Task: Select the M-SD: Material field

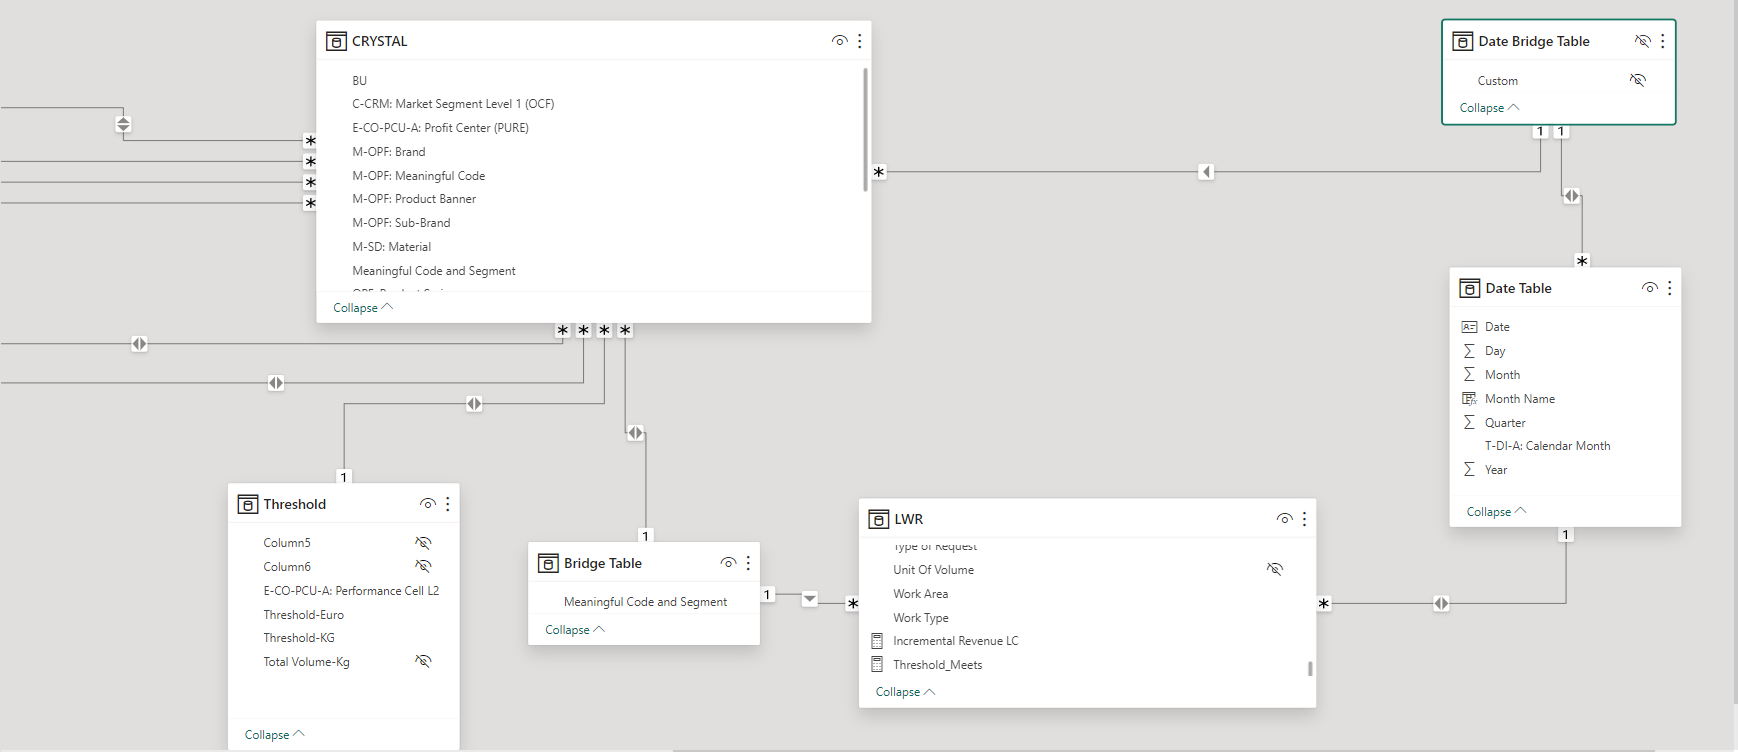Action: [392, 247]
